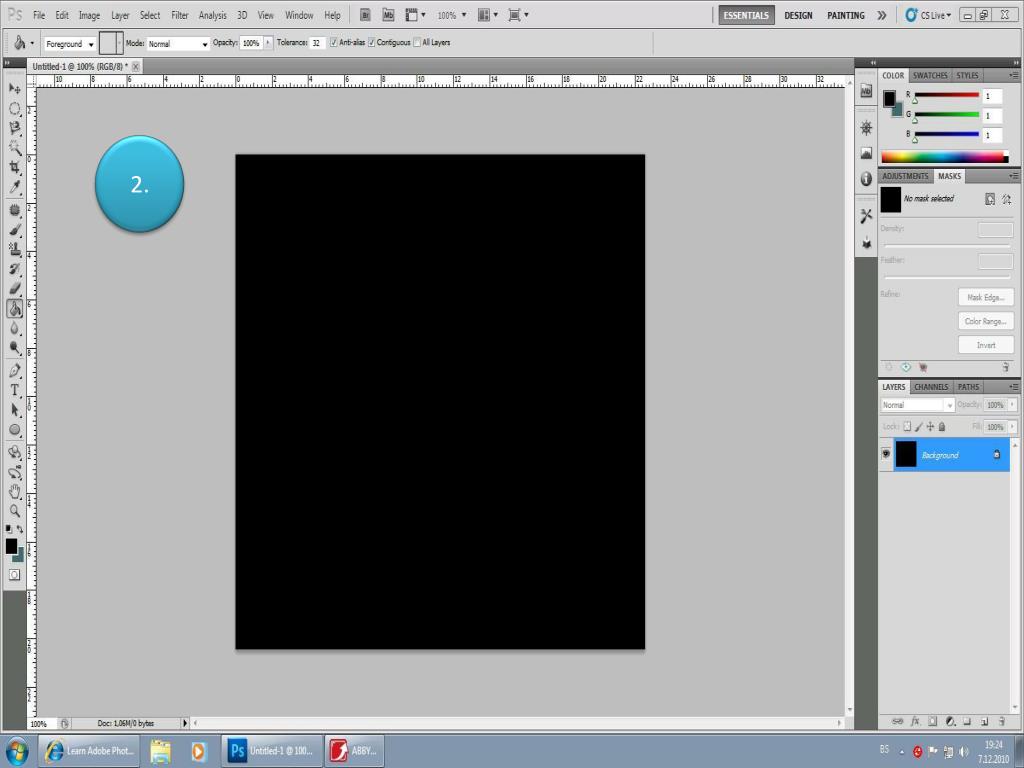Open the Filter menu
Screen dimensions: 1024x768
click(180, 15)
